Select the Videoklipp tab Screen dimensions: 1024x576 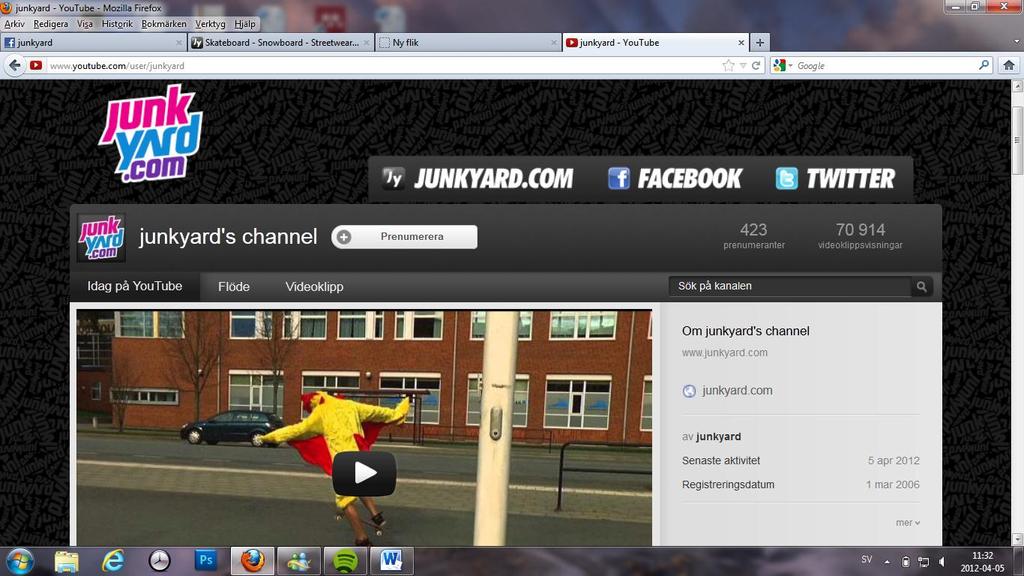pos(314,287)
